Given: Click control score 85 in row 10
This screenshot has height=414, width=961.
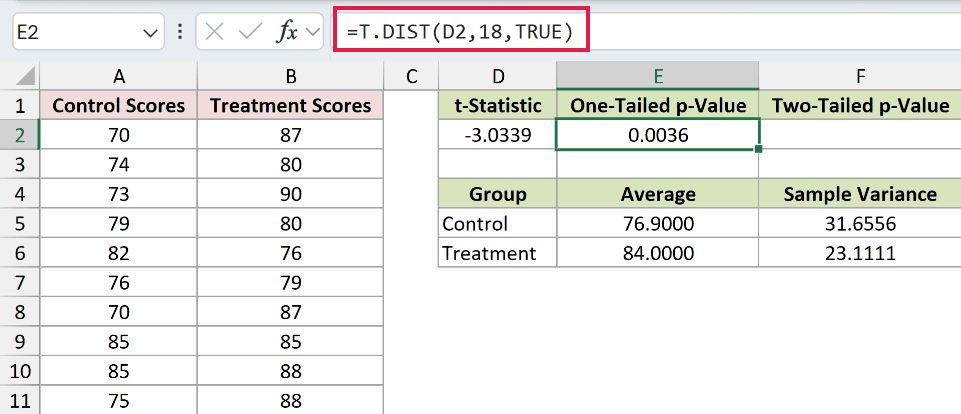Looking at the screenshot, I should coord(119,371).
